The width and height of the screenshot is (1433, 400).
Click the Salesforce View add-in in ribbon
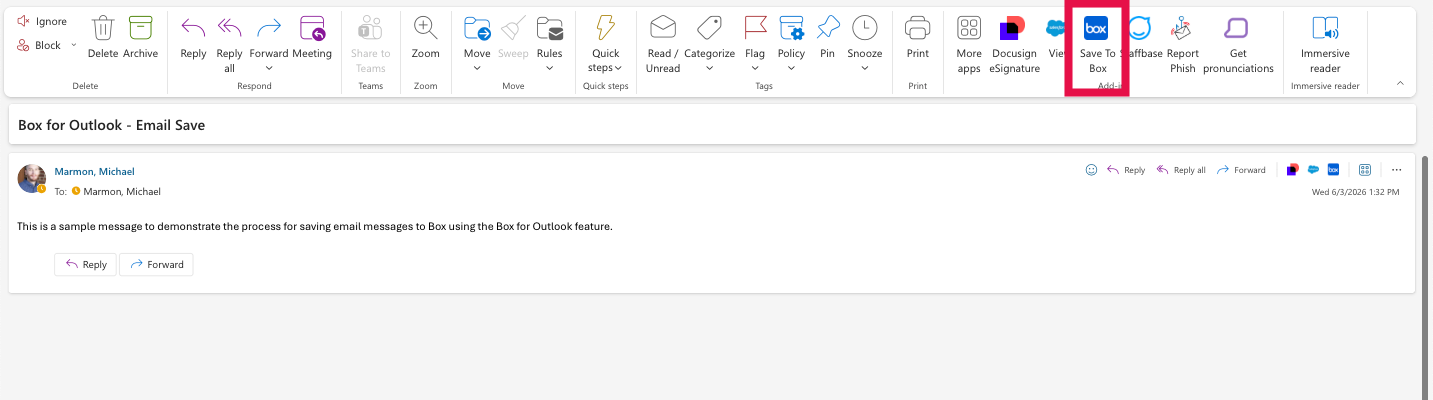tap(1055, 38)
